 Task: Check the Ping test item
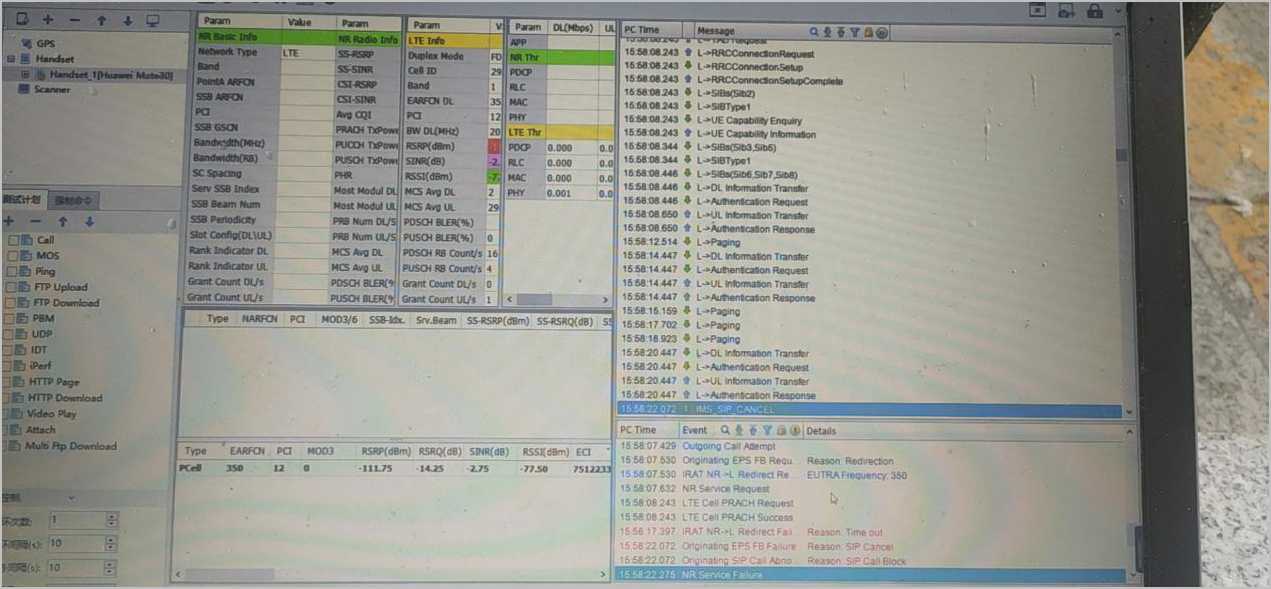(x=13, y=272)
